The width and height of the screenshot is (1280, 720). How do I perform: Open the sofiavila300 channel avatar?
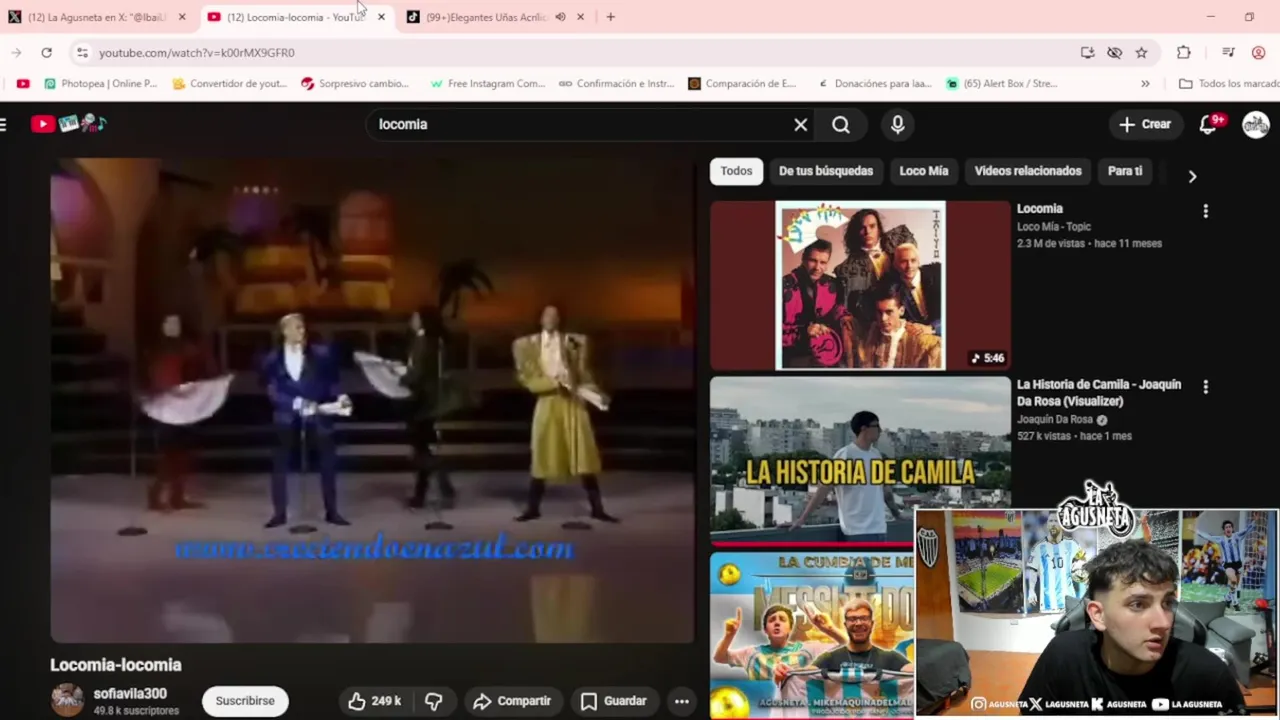pos(67,700)
